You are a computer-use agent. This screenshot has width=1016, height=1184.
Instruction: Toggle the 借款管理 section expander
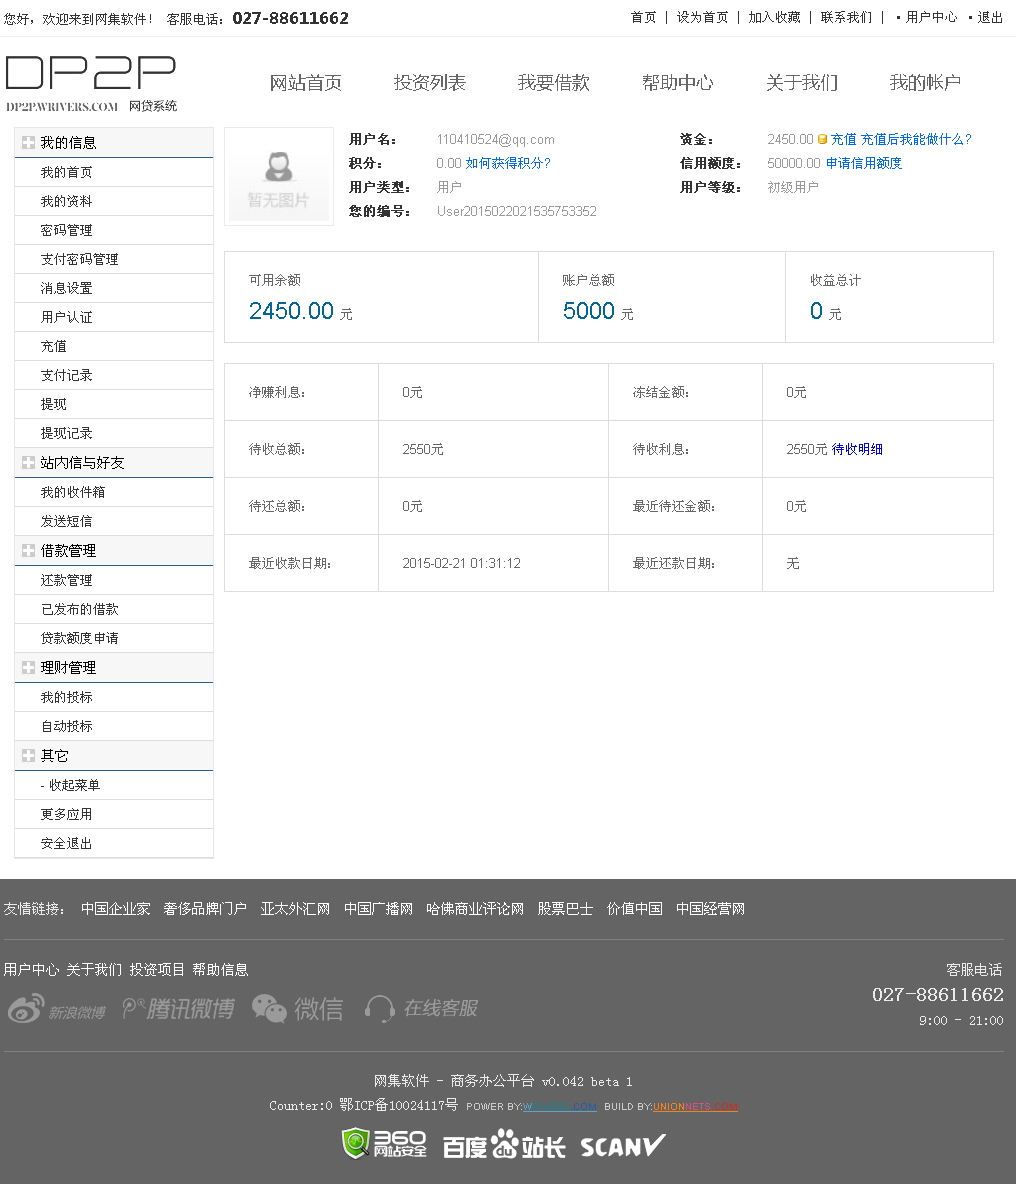(28, 551)
